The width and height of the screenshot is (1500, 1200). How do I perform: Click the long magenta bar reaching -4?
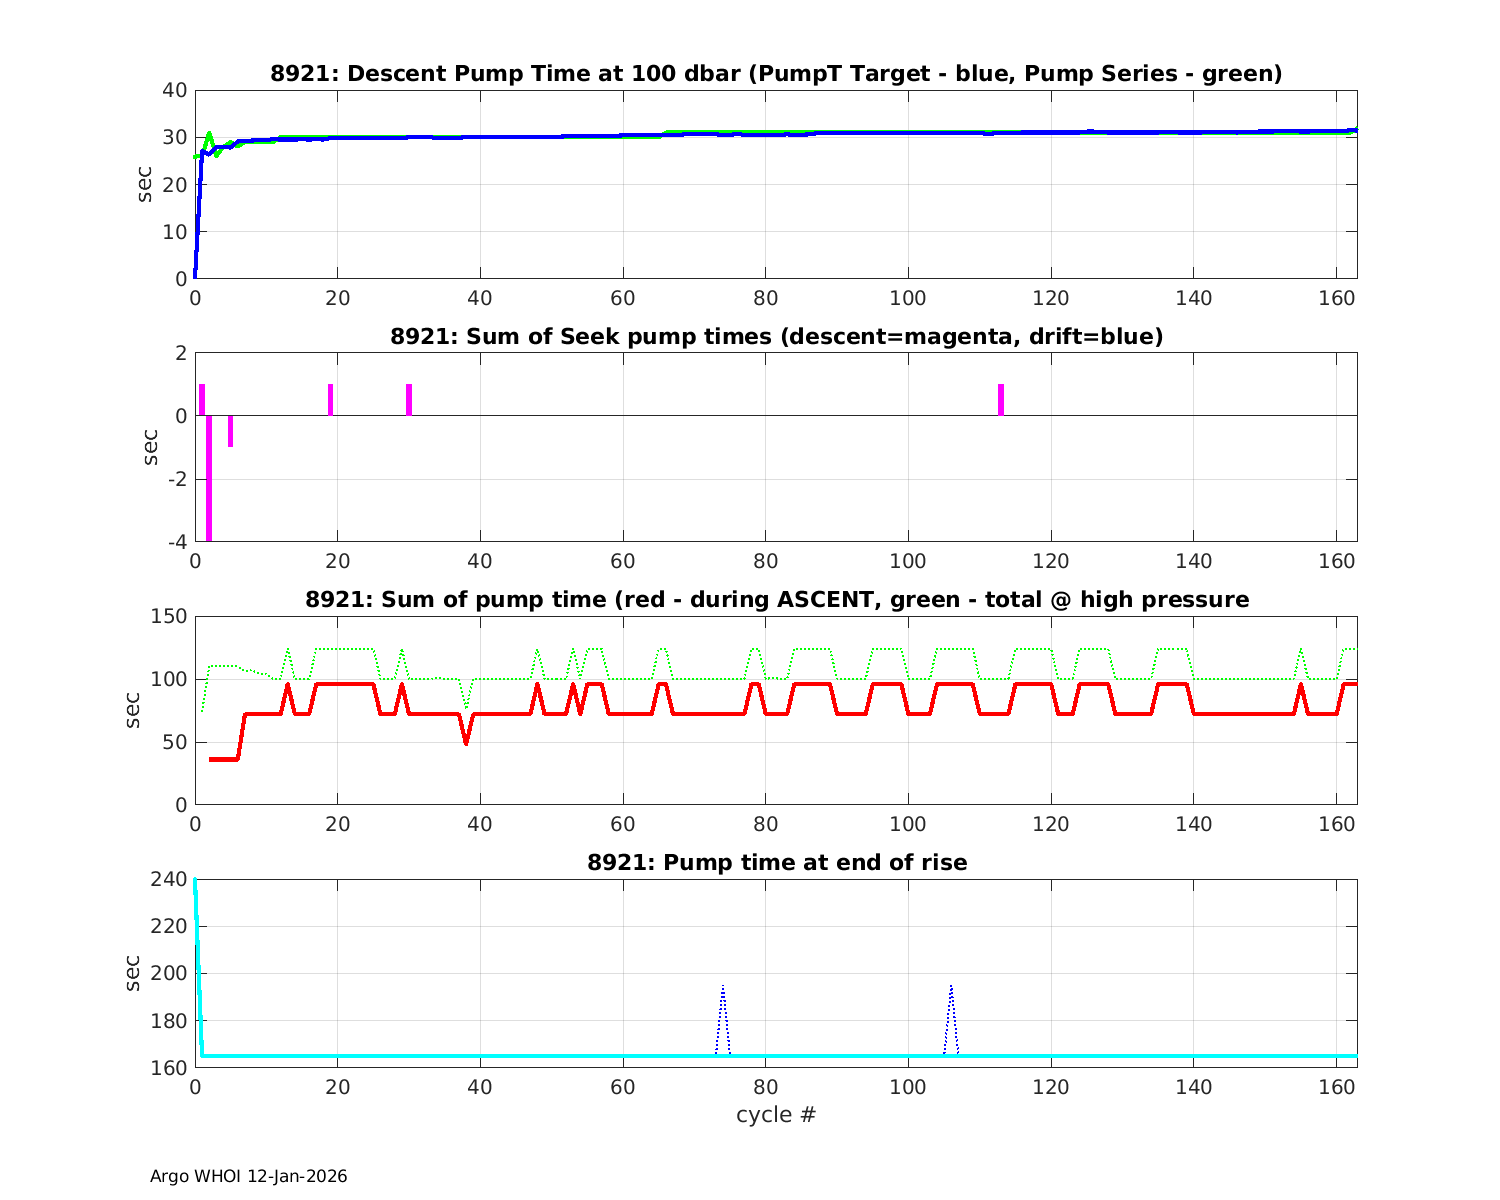(x=209, y=478)
